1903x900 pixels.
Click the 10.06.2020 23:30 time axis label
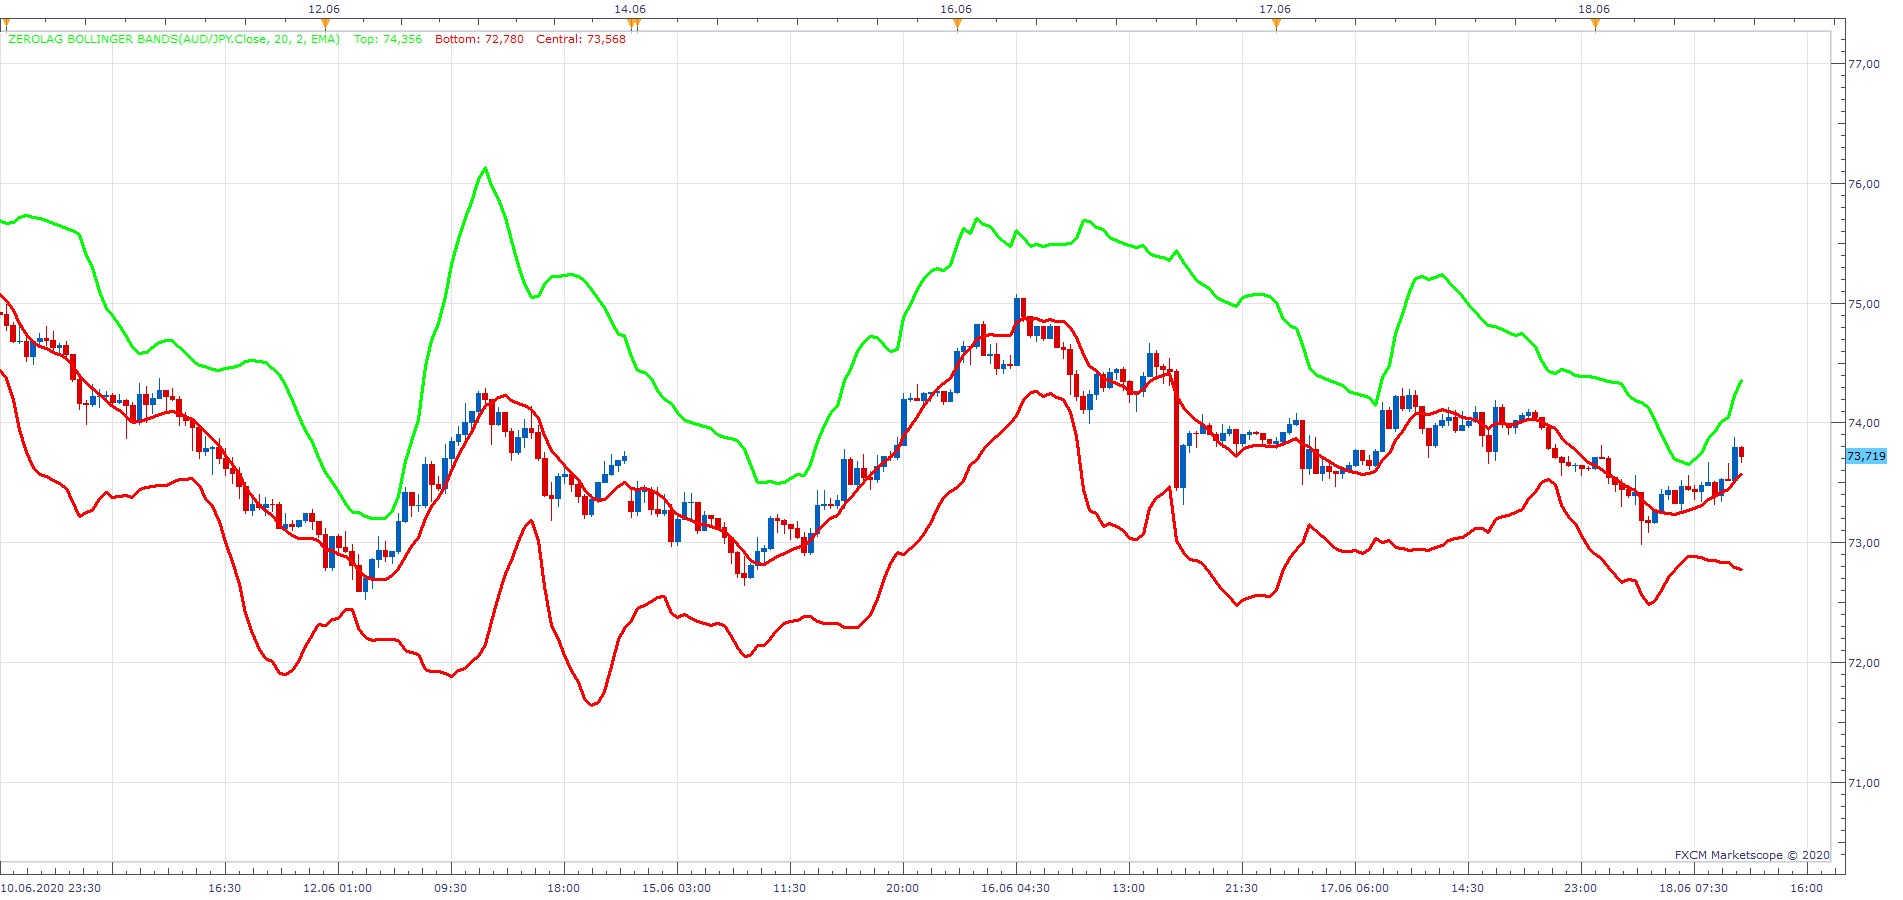tap(51, 888)
